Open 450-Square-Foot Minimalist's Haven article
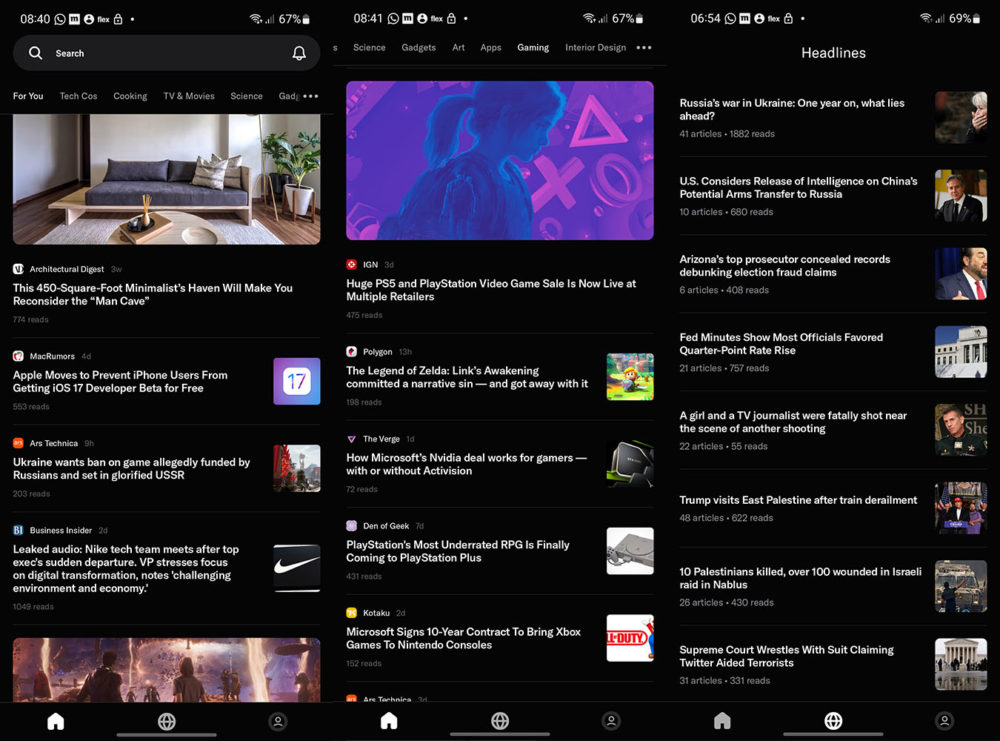Image resolution: width=1000 pixels, height=741 pixels. [x=153, y=295]
